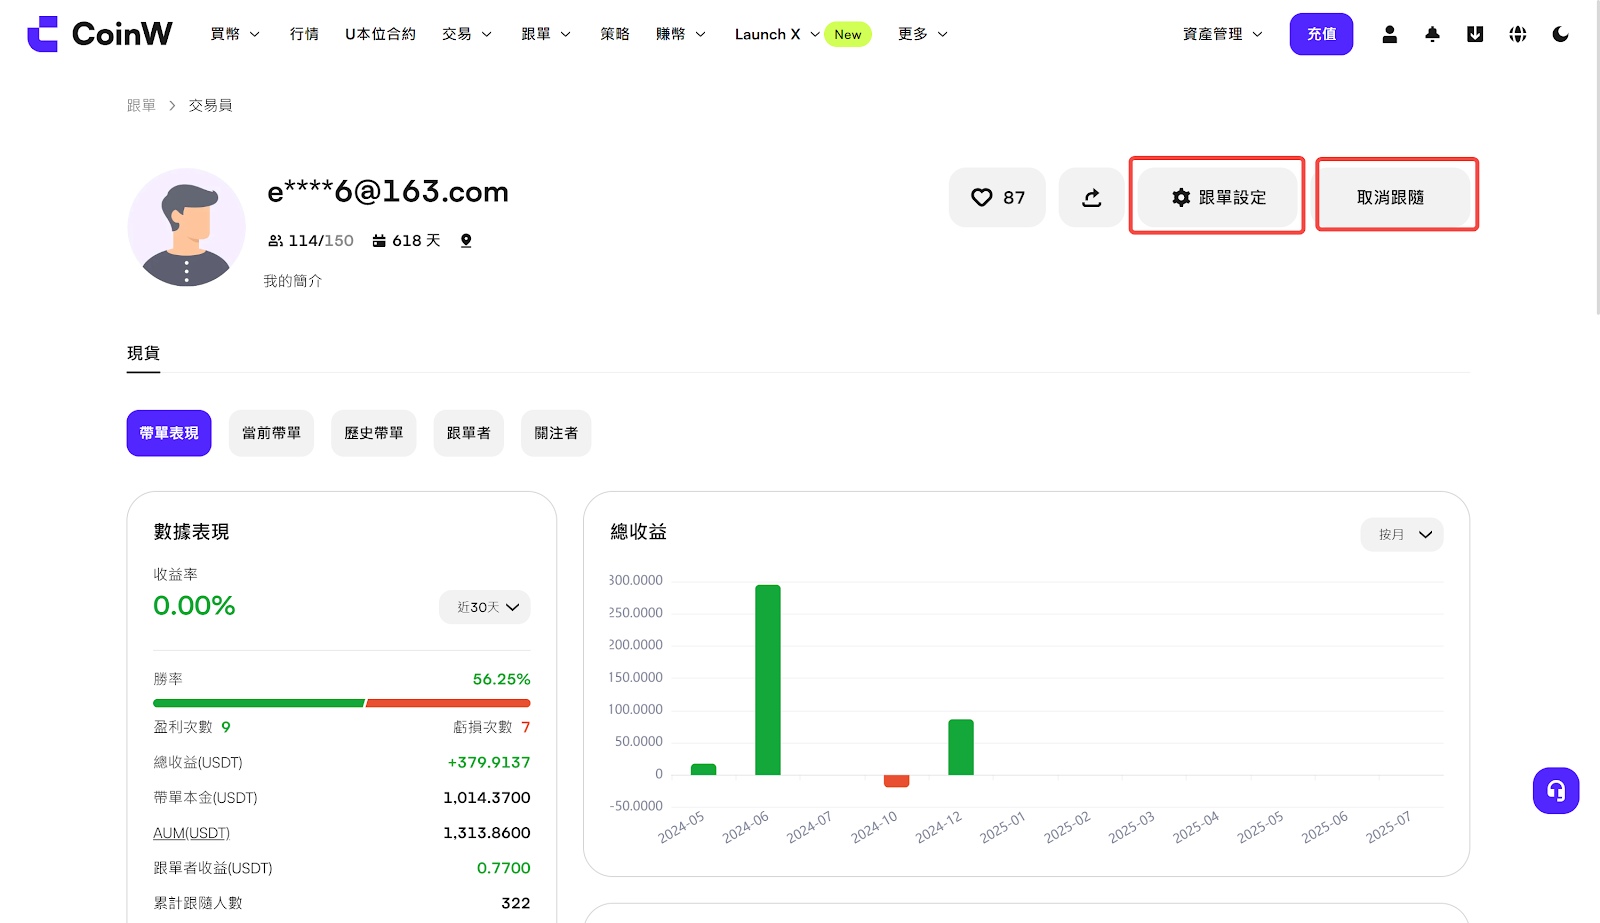The height and width of the screenshot is (923, 1600).
Task: Unfollow trader with 取消跟隨 button
Action: 1391,198
